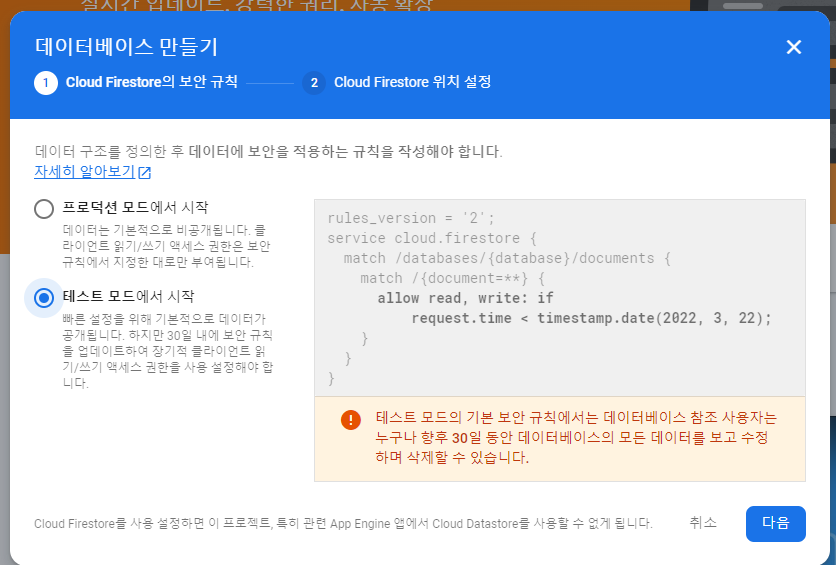Click the 데이터 구조를 정의한 후 intro sentence

coord(268,151)
